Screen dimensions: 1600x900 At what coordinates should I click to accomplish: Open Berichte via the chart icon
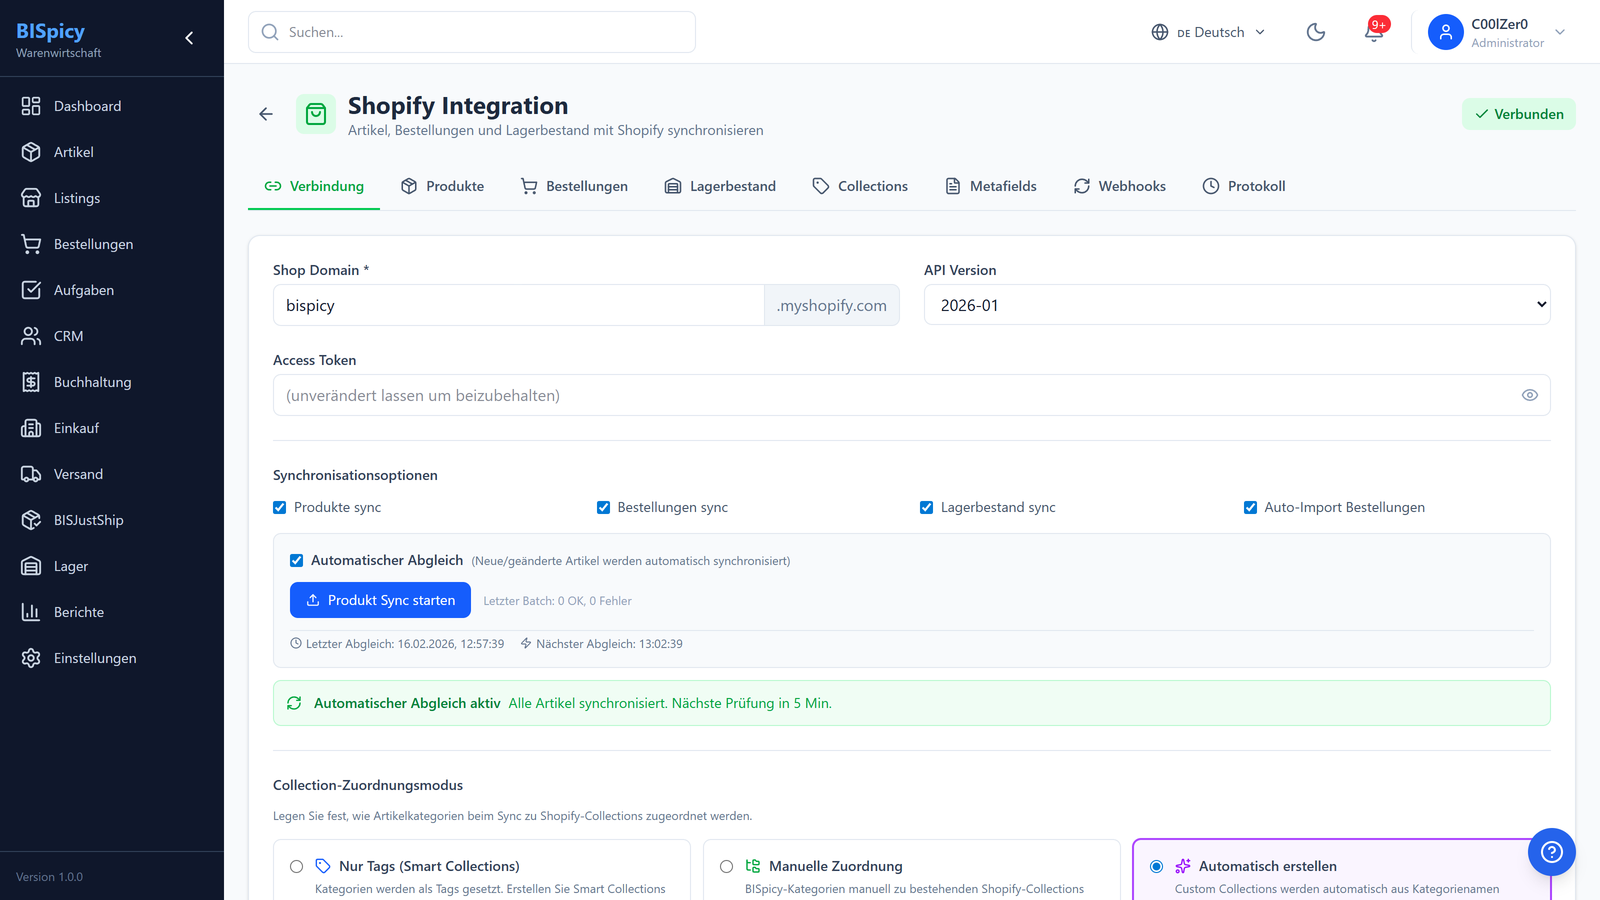(30, 611)
